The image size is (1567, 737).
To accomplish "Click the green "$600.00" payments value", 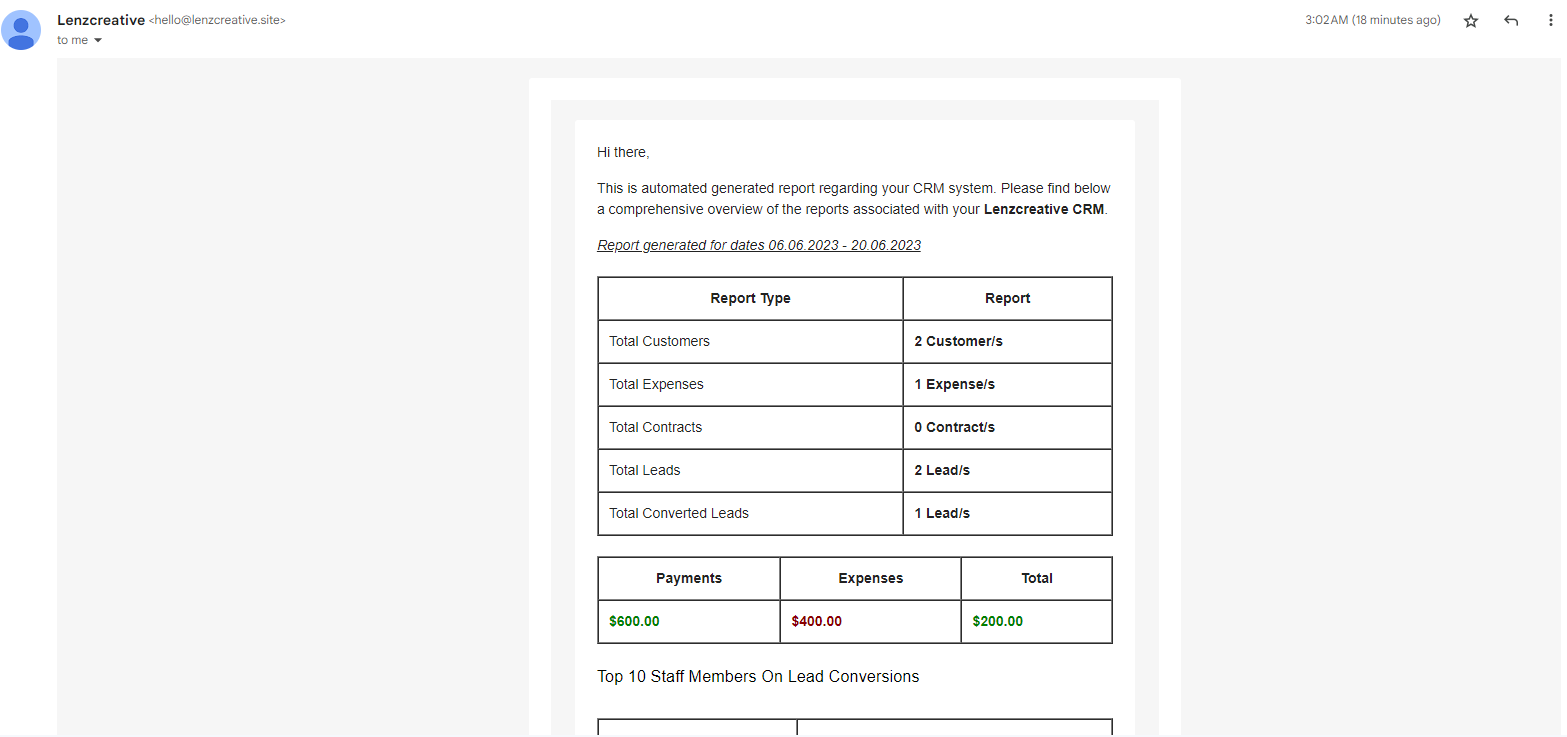I will click(633, 621).
